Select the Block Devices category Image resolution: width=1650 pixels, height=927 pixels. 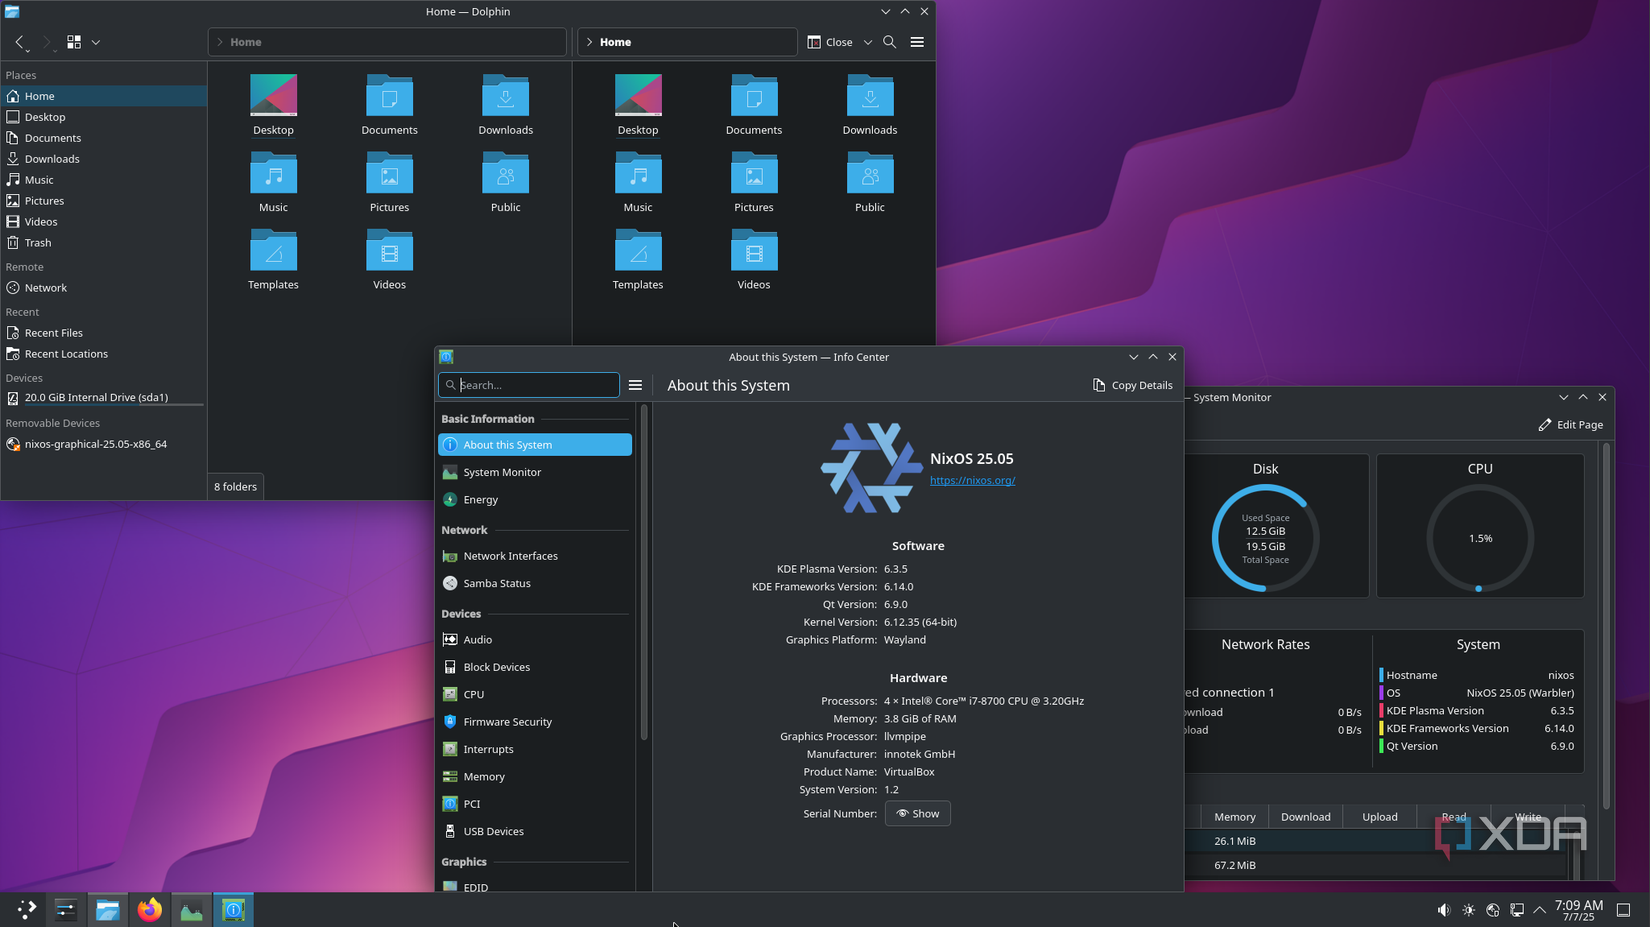click(497, 666)
